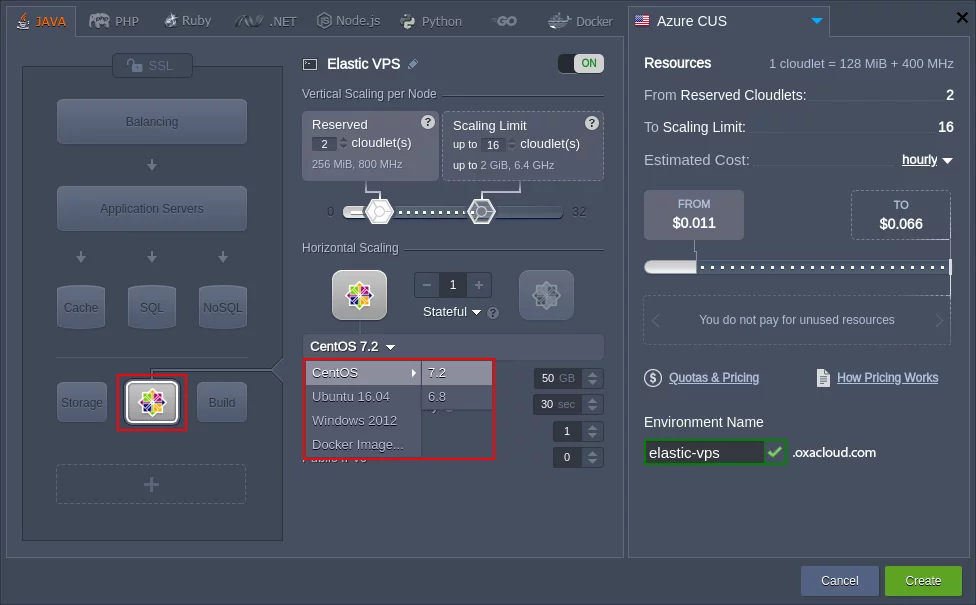Add an extra layer with plus

click(x=151, y=484)
